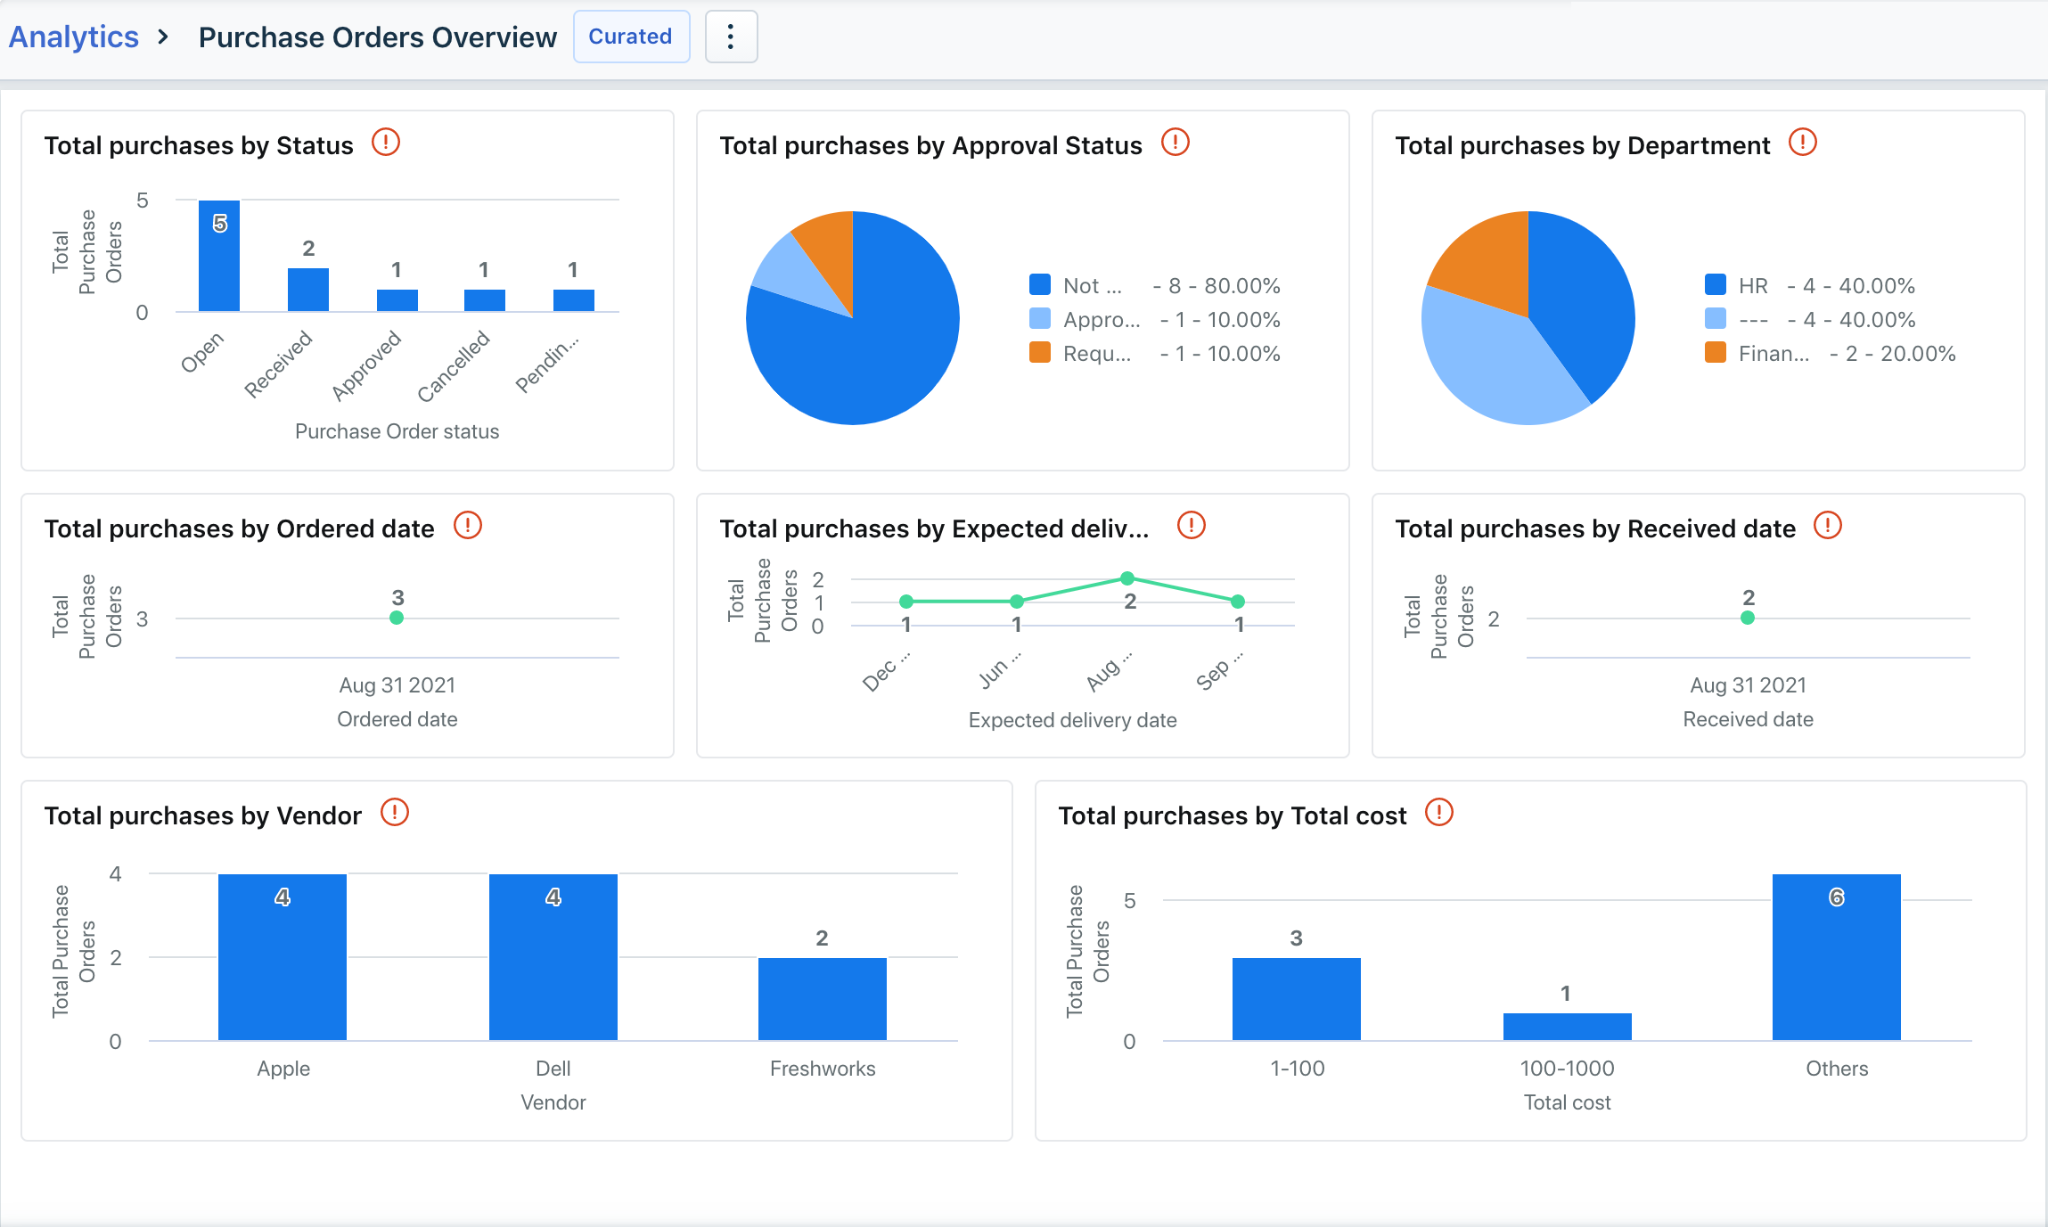Click alert icon next to Total cost title
The image size is (2048, 1227).
(1438, 813)
